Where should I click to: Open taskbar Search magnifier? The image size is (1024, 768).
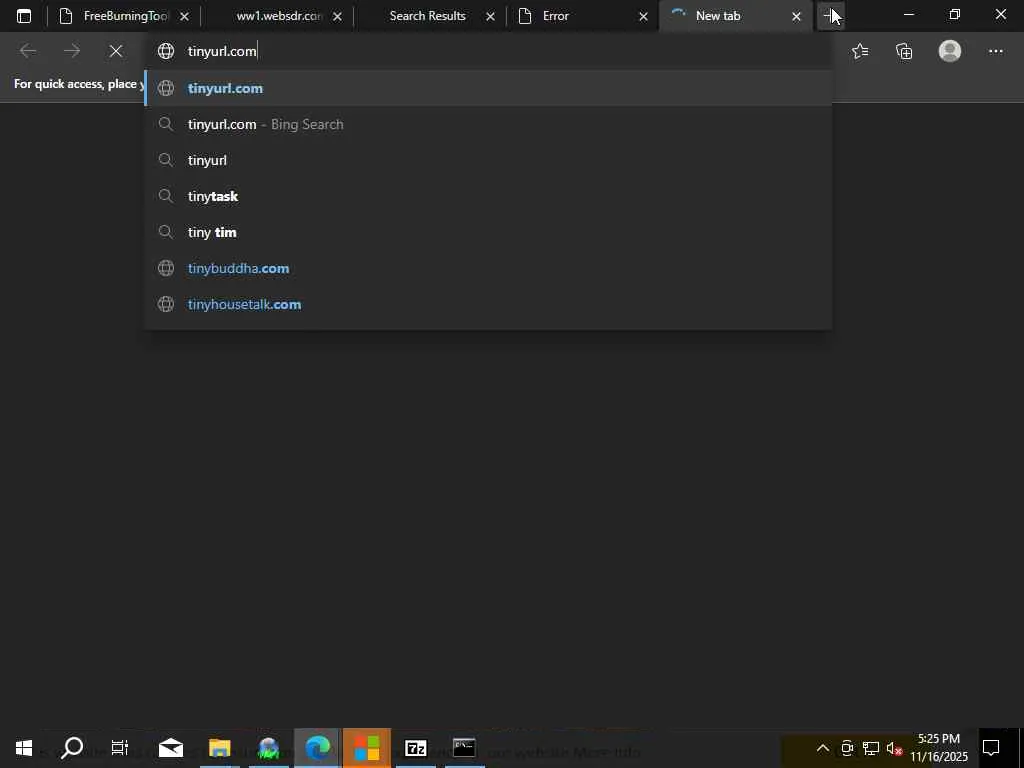click(x=72, y=748)
